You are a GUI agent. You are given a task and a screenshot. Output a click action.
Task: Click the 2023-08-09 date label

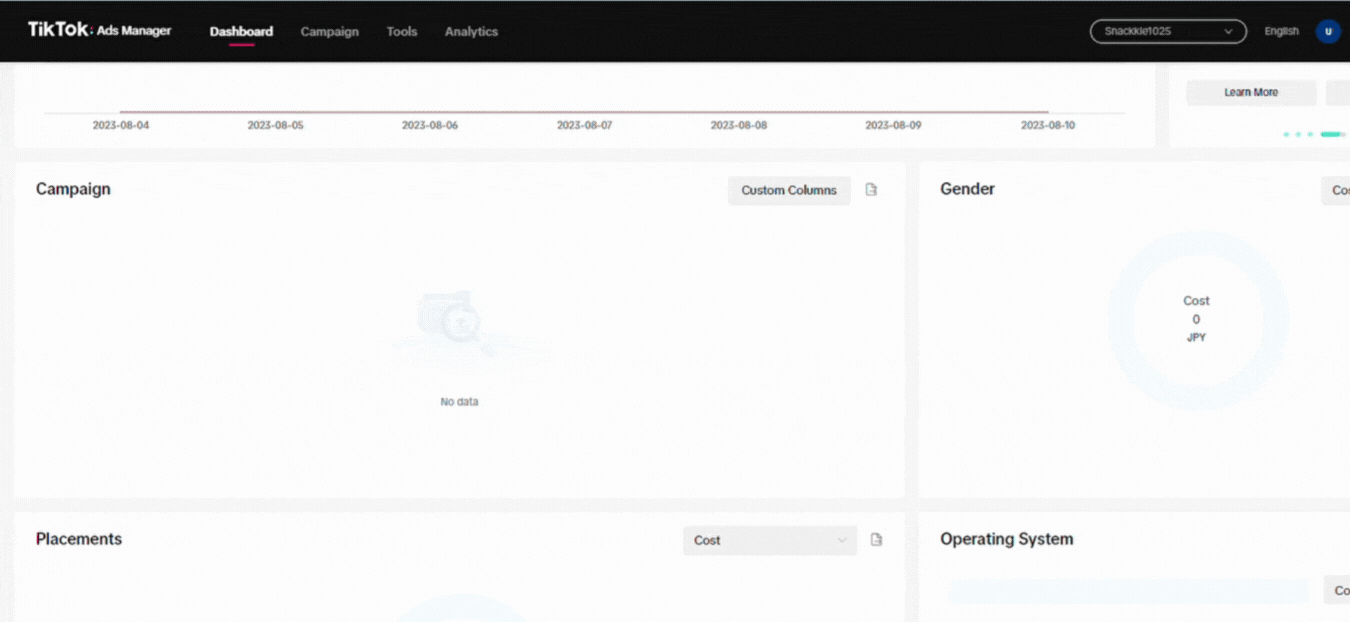tap(893, 125)
